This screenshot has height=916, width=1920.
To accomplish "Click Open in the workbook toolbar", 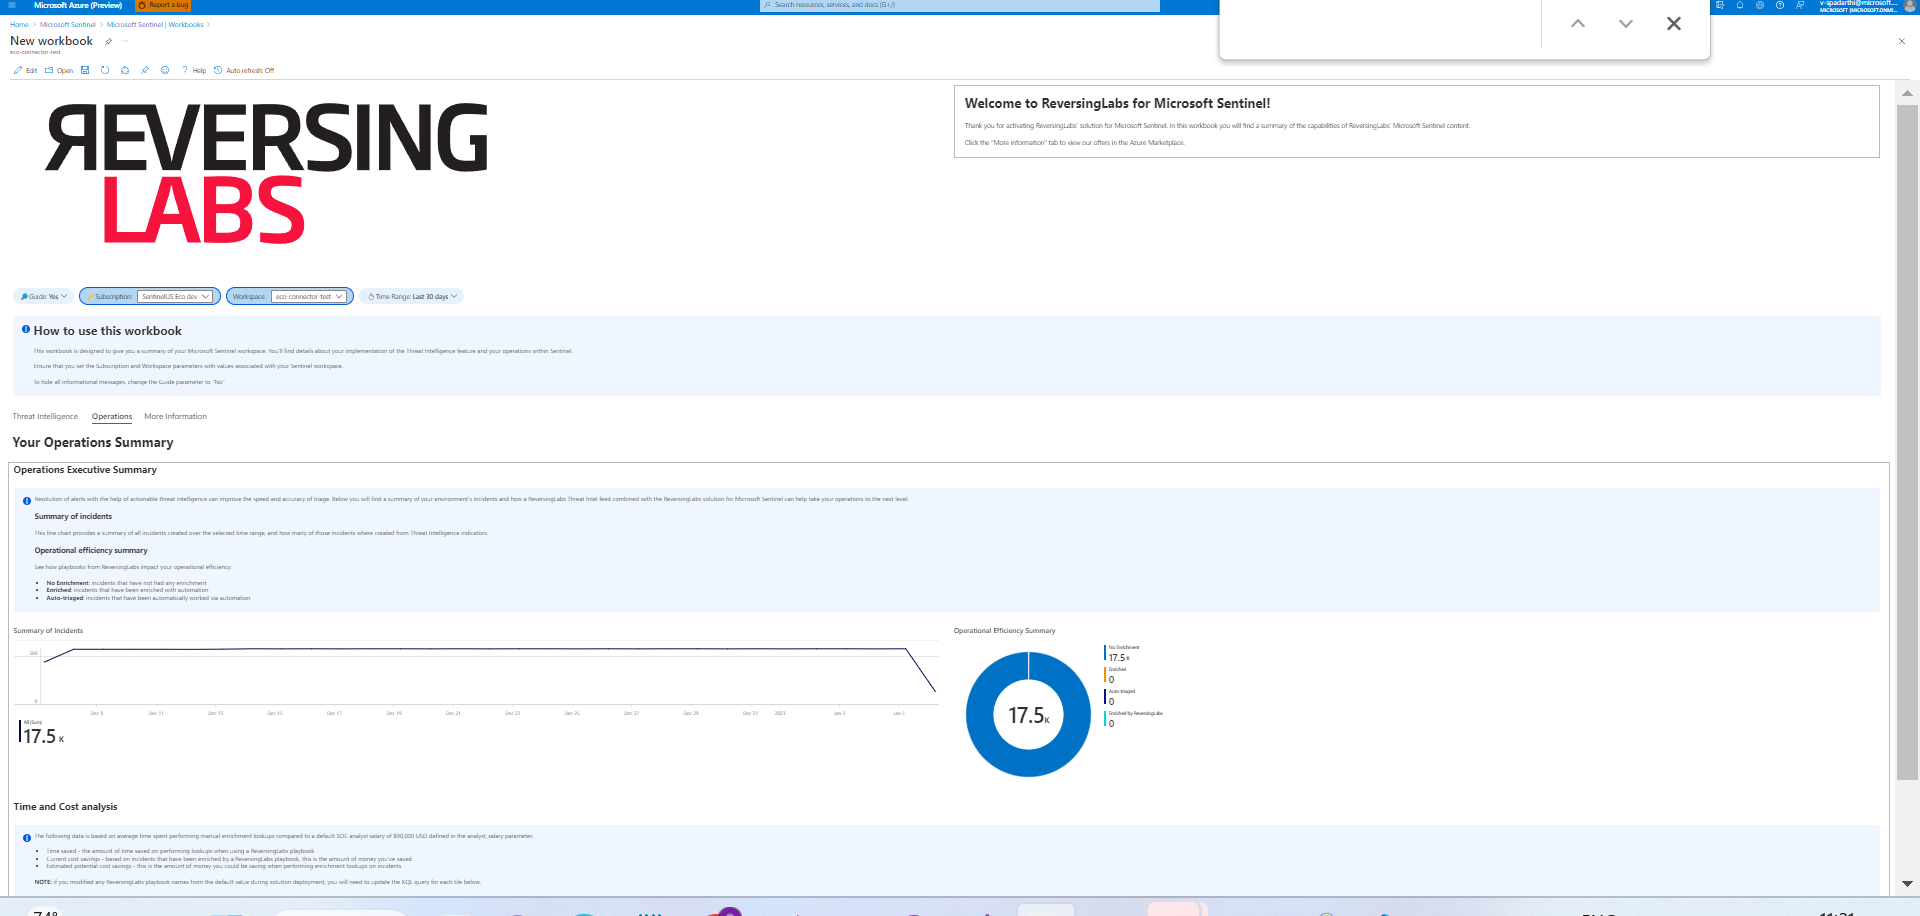I will tap(59, 71).
